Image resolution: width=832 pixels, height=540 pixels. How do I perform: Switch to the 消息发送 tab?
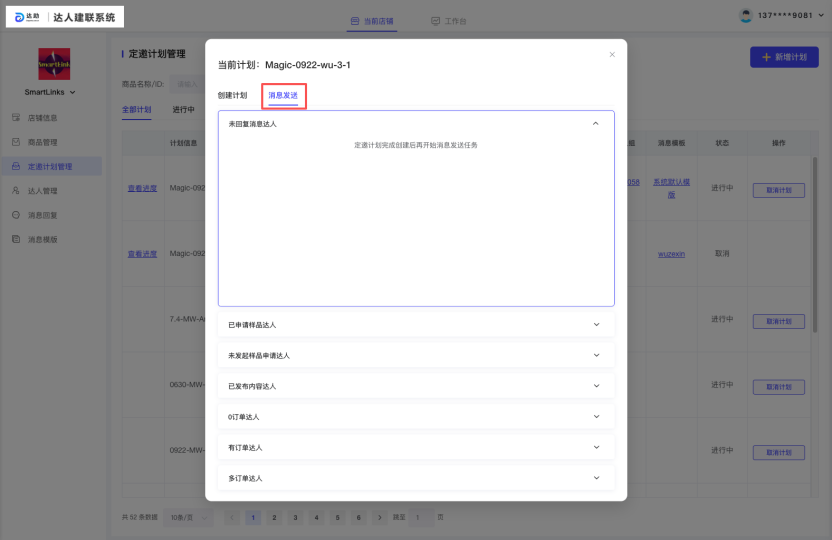click(x=283, y=95)
